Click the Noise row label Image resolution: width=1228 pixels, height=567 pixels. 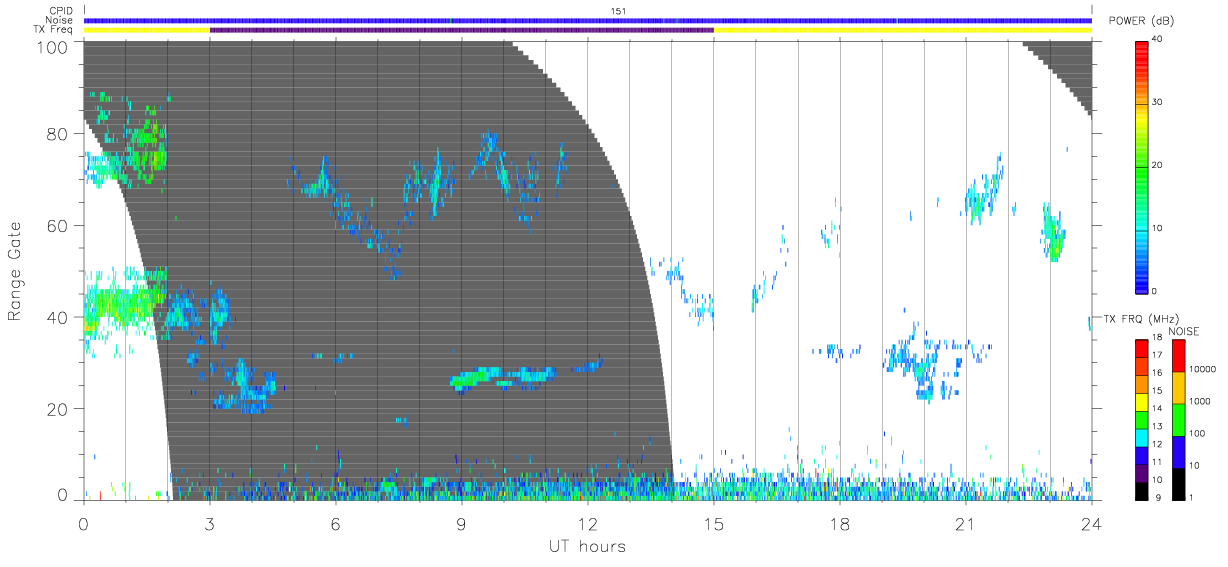(61, 20)
